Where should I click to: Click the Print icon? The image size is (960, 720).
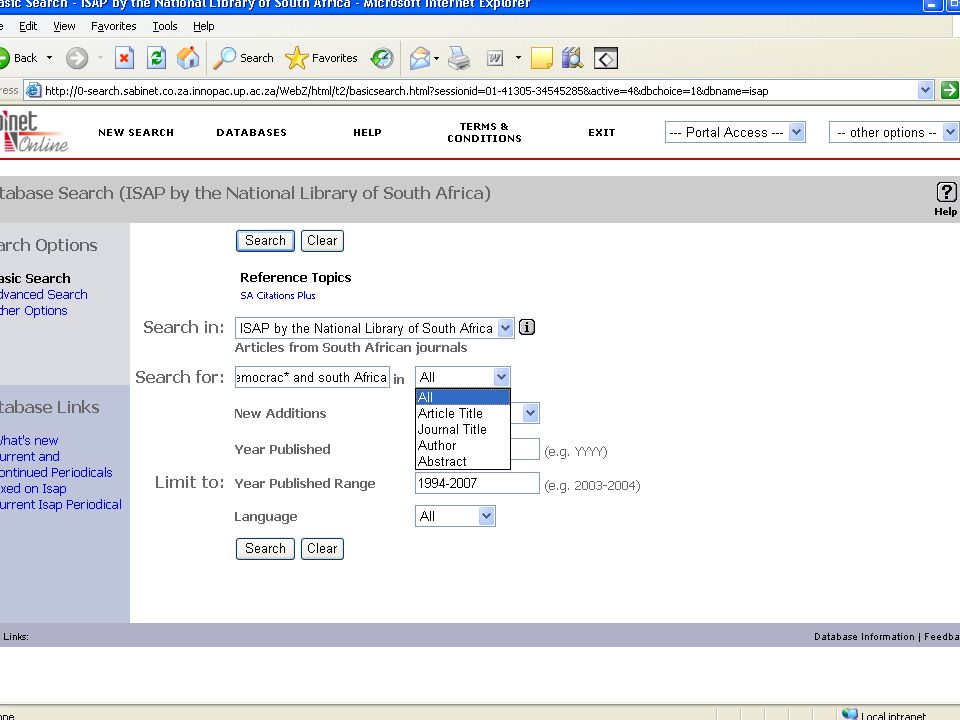[459, 58]
